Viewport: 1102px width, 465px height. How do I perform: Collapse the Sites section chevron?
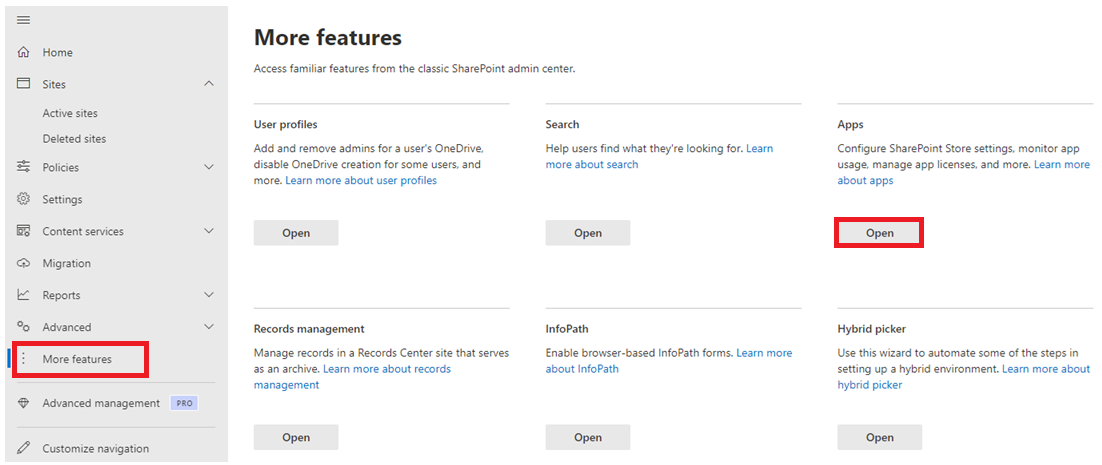pos(209,84)
